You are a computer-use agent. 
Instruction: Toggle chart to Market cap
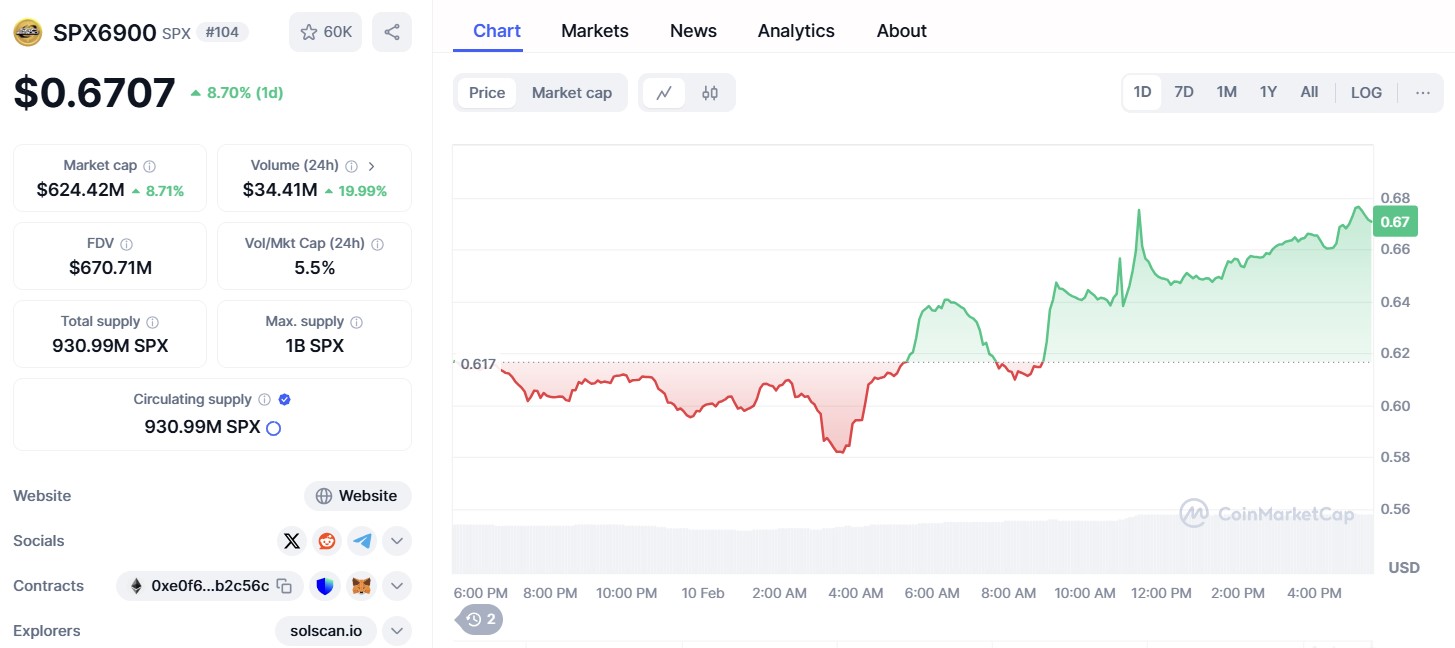[x=571, y=93]
